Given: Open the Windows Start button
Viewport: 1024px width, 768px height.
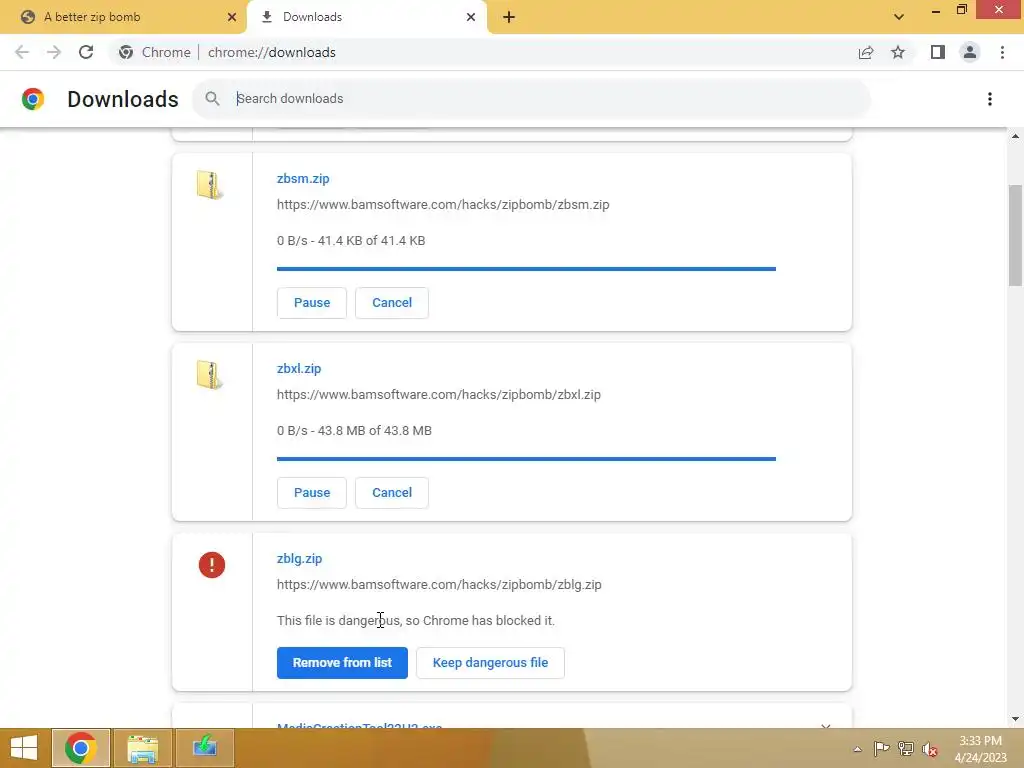Looking at the screenshot, I should point(24,748).
